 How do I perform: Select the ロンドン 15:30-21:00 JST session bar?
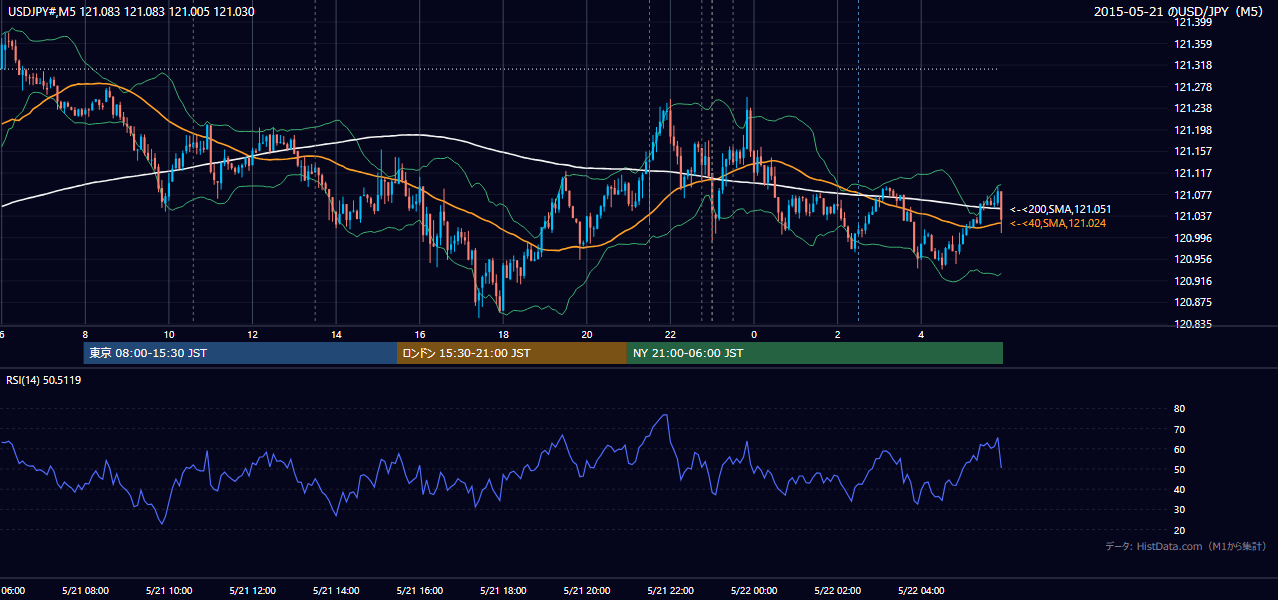(x=512, y=353)
